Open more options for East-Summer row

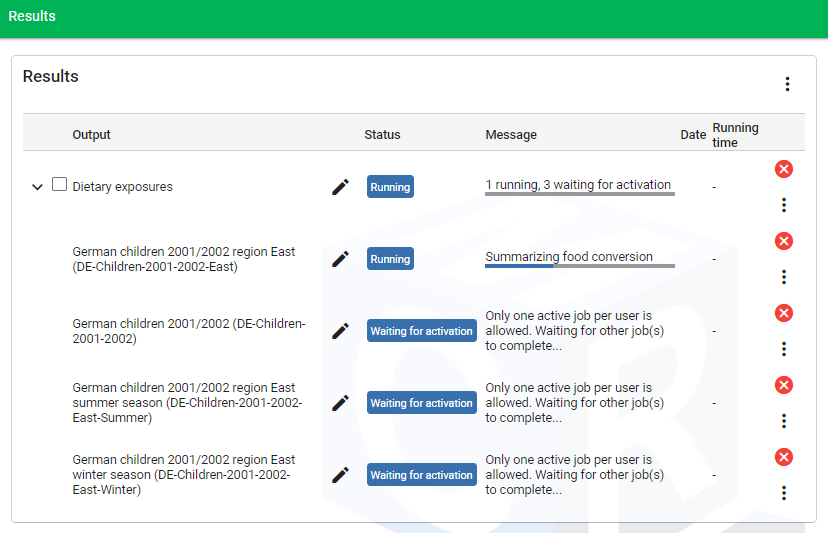point(784,421)
